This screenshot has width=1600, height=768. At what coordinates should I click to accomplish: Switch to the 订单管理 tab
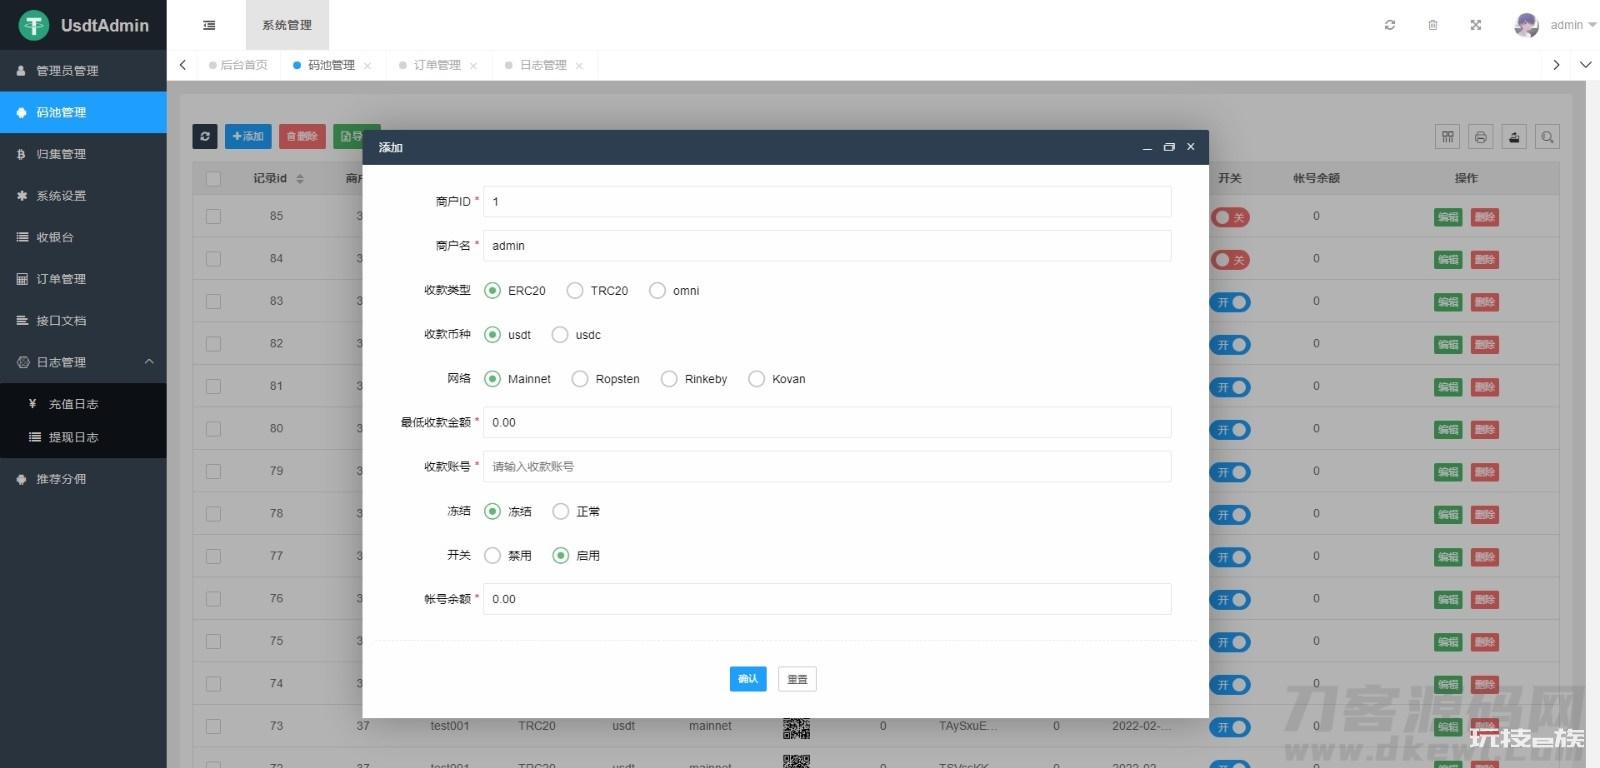[437, 65]
